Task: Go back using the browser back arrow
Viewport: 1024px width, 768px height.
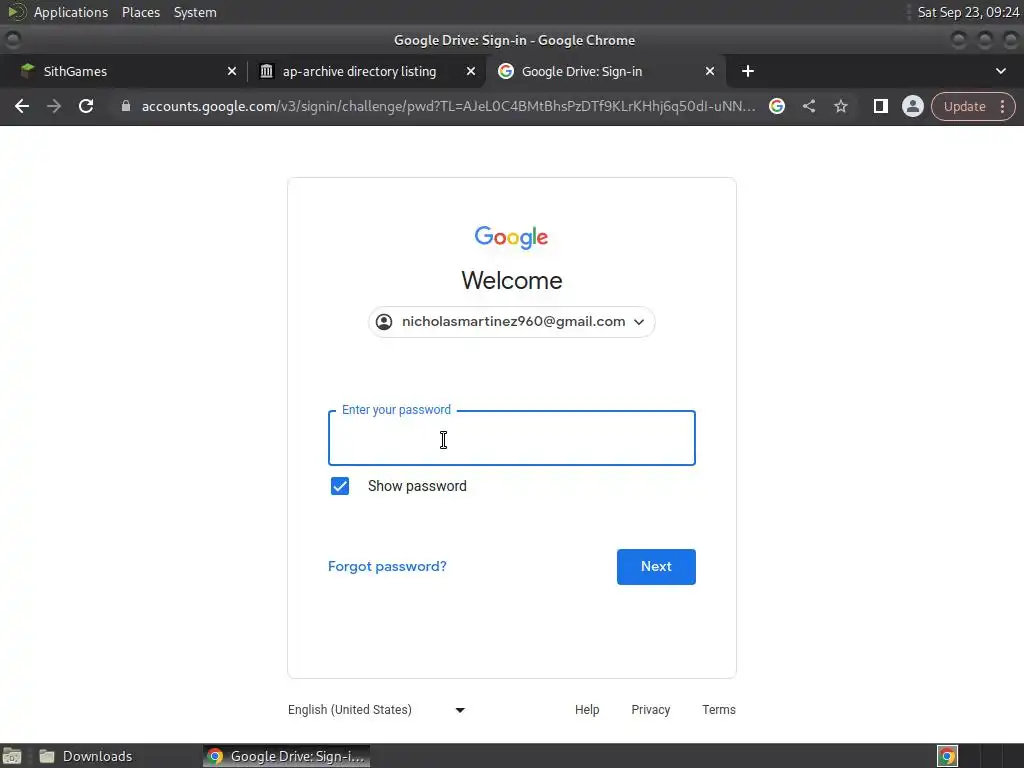Action: pyautogui.click(x=22, y=106)
